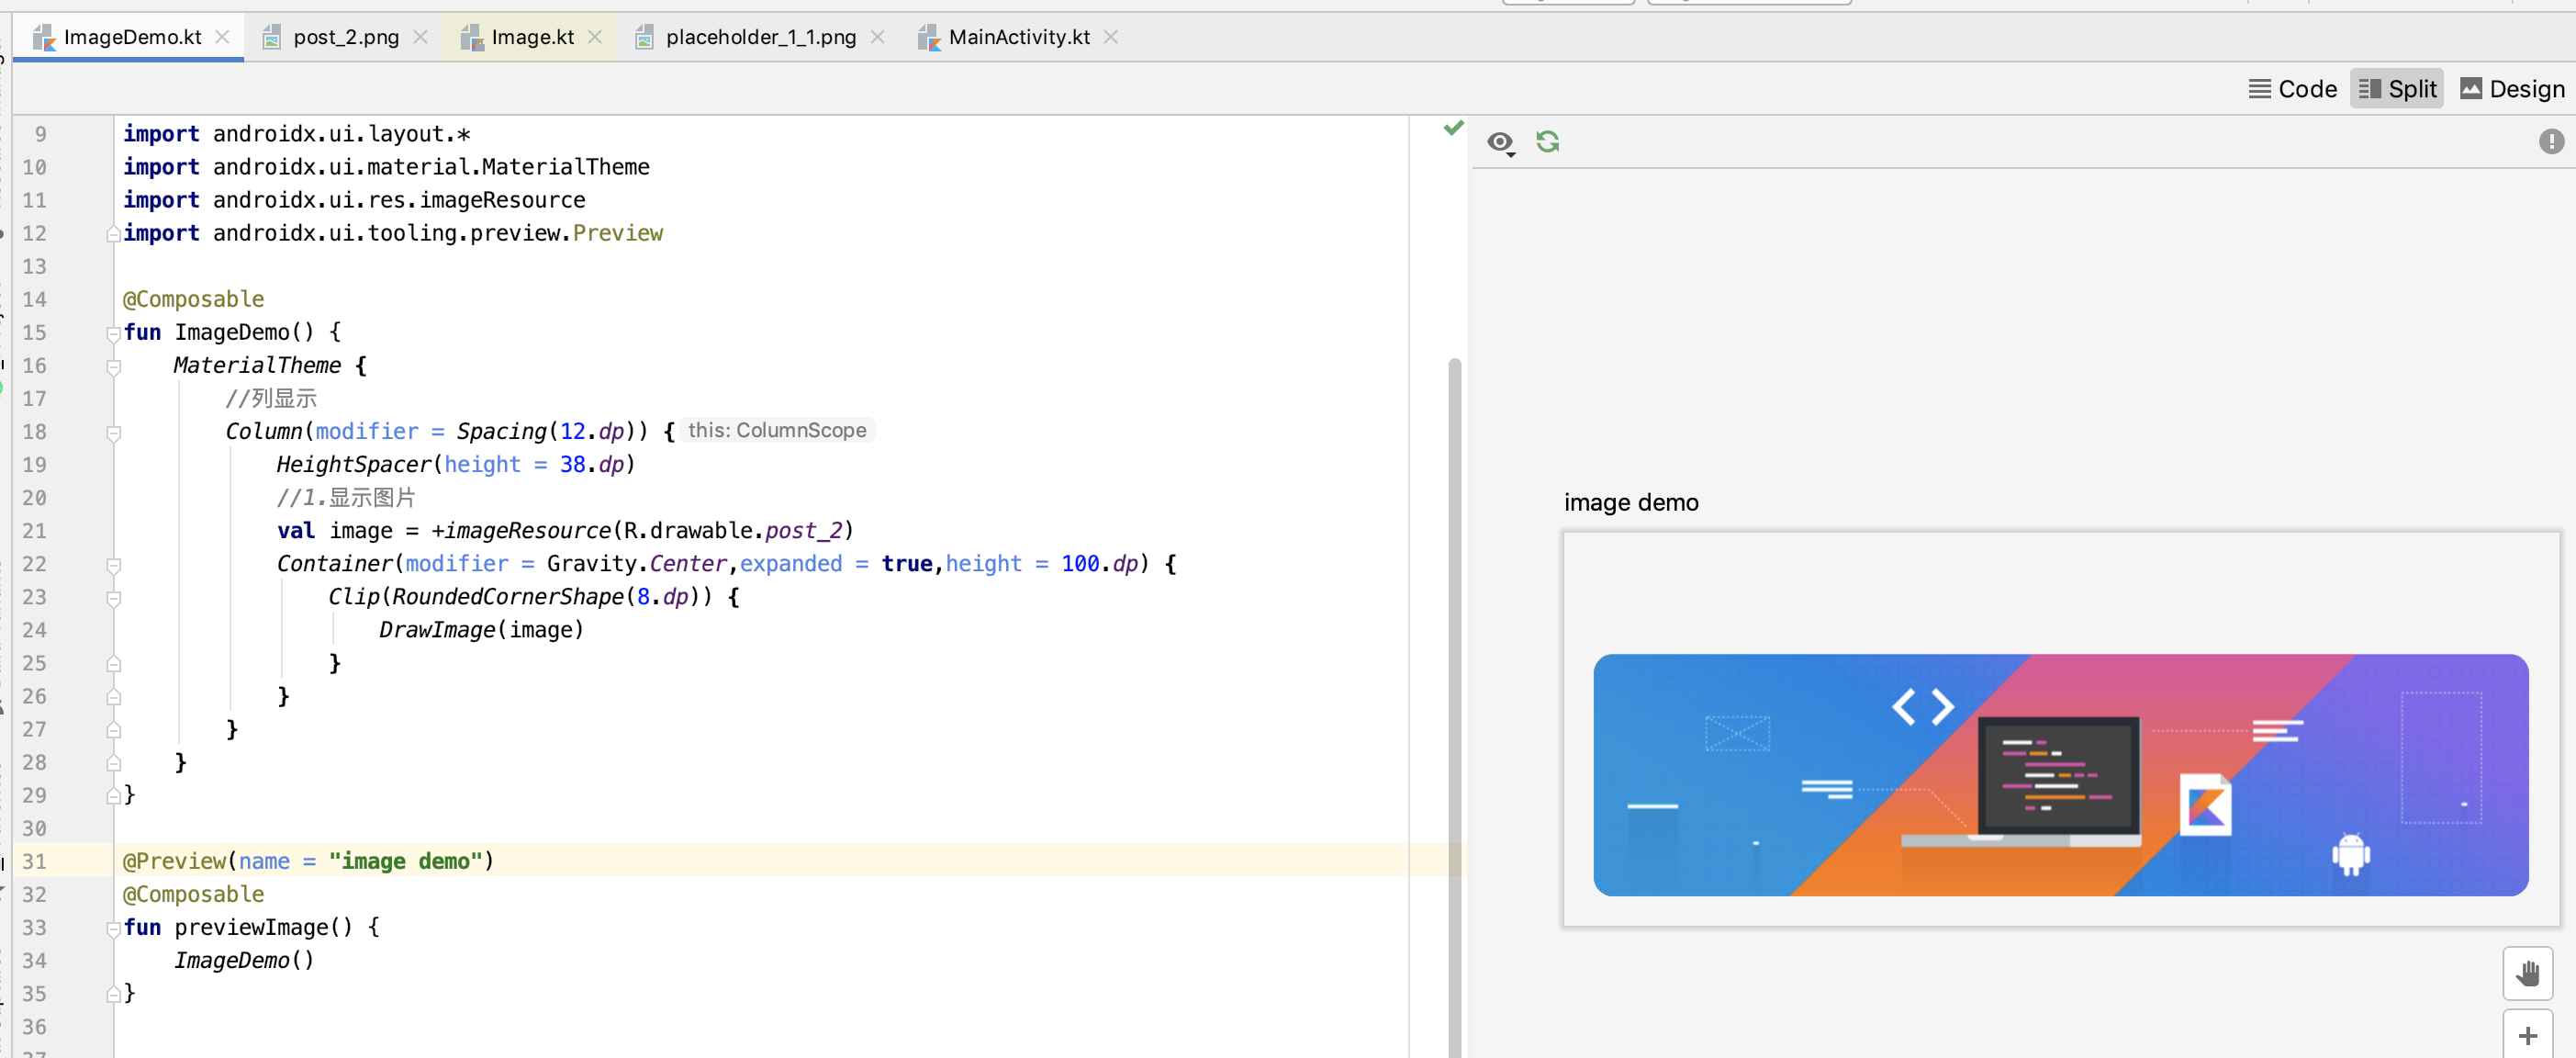Click the refresh preview icon
Viewport: 2576px width, 1058px height.
click(x=1547, y=142)
